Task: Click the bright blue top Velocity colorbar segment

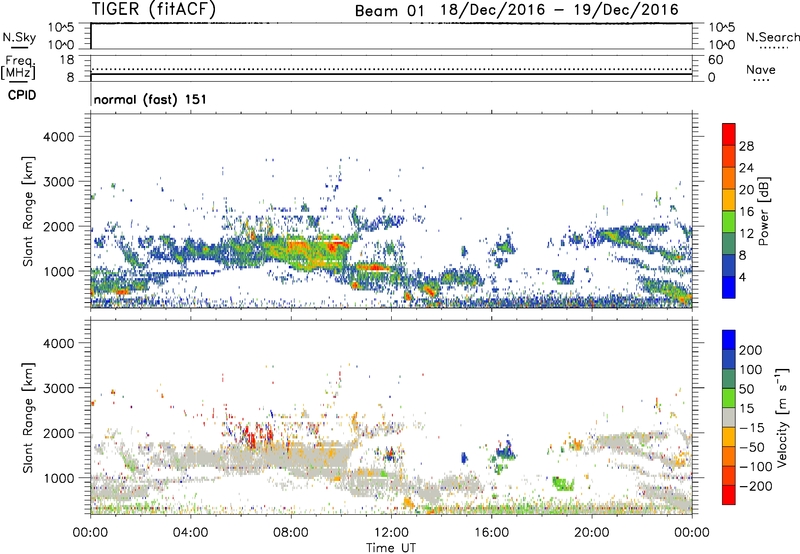Action: [729, 340]
